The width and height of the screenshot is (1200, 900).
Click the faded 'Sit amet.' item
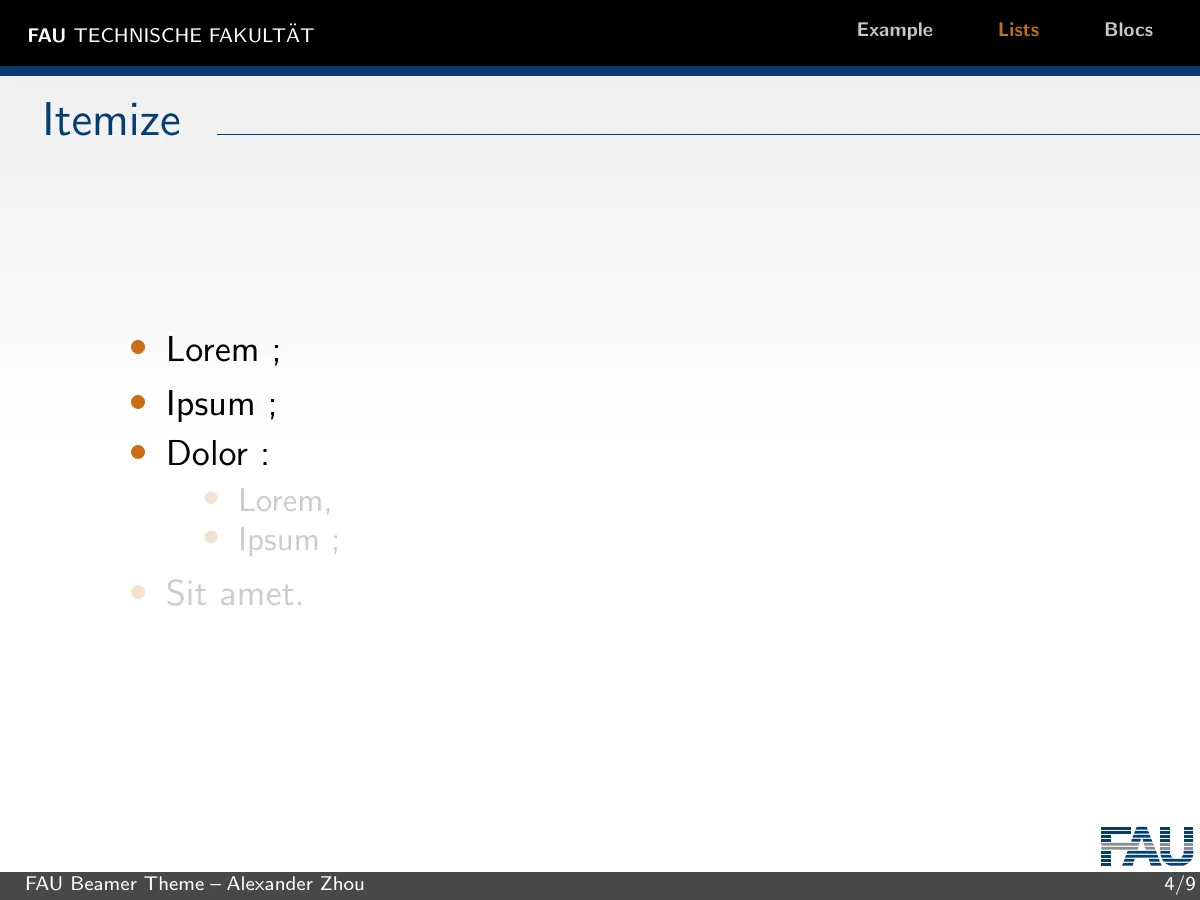(234, 594)
